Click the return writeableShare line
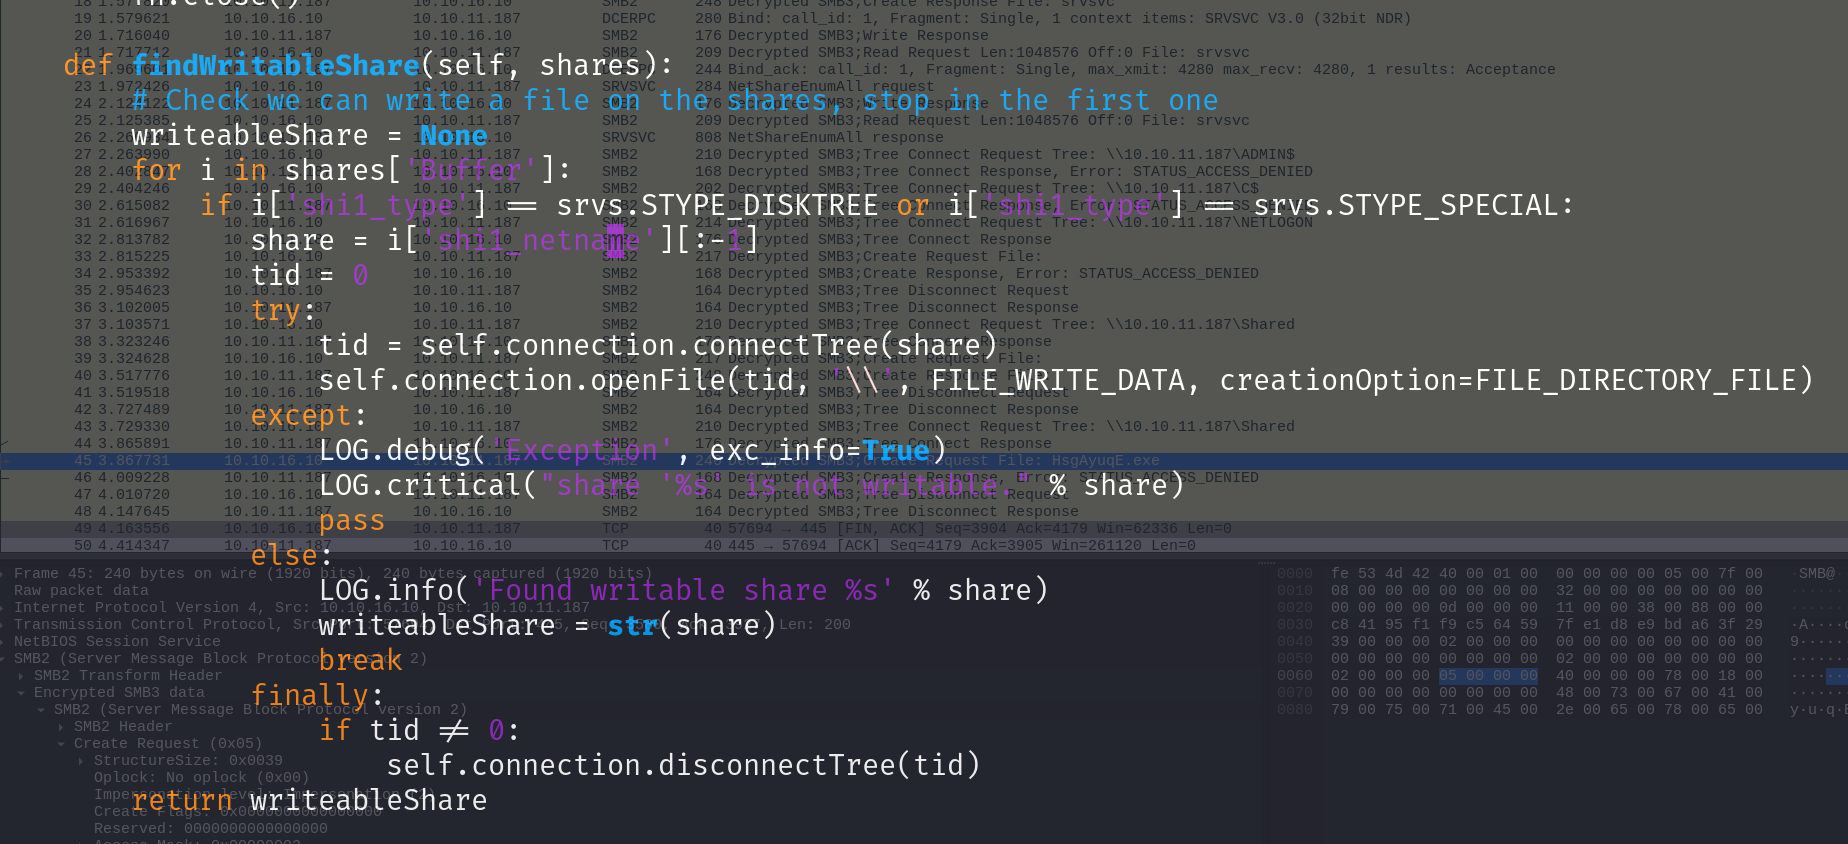The image size is (1848, 844). [x=309, y=800]
